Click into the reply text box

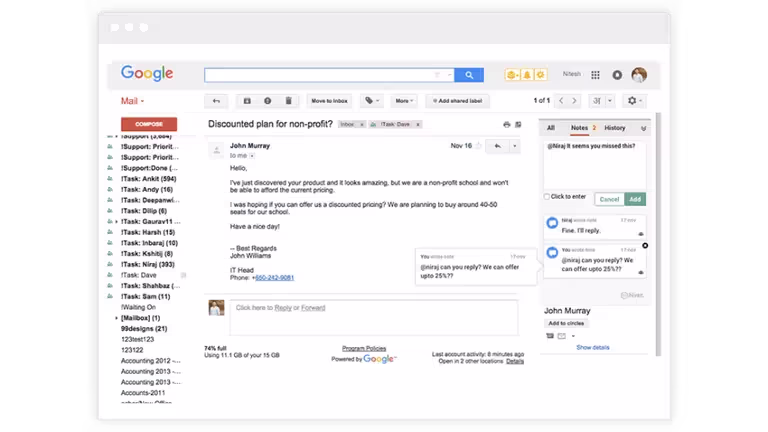372,316
